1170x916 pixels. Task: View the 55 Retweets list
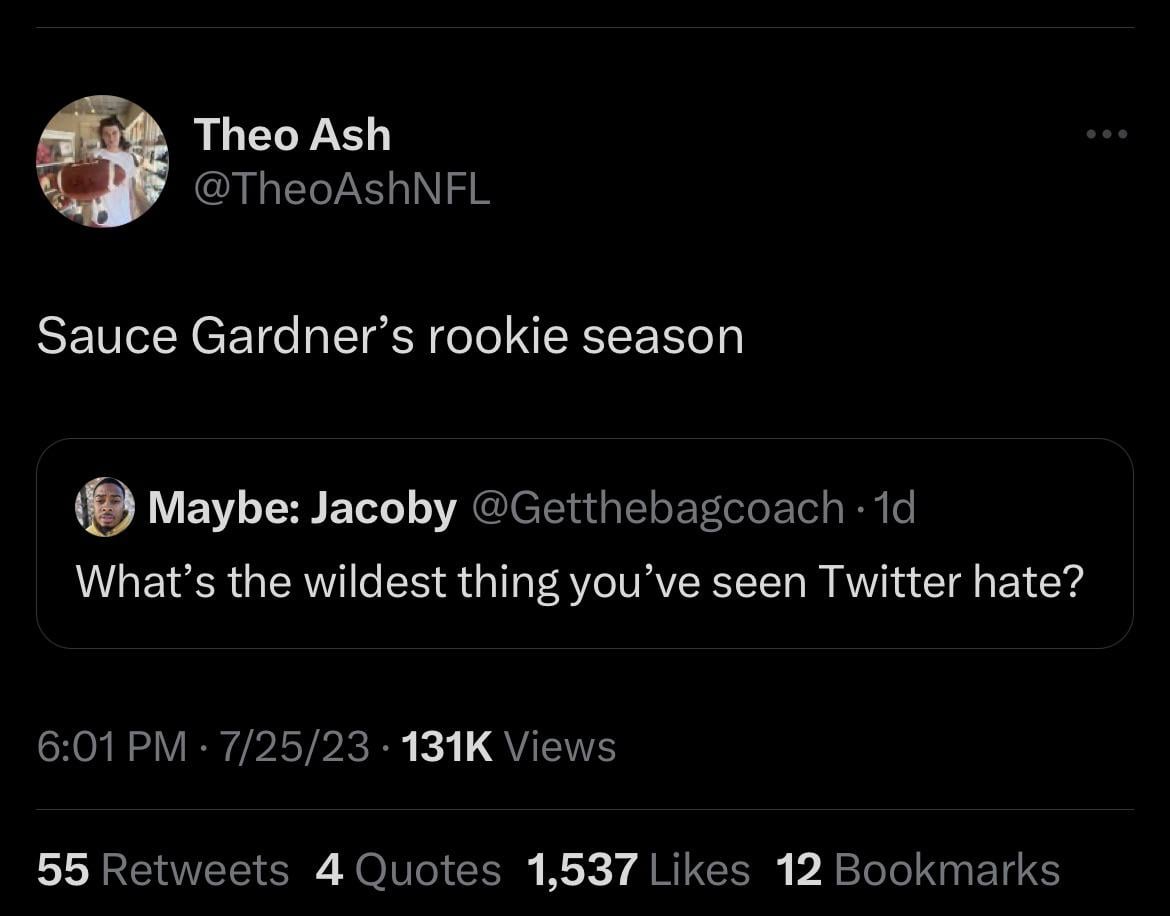(x=162, y=869)
